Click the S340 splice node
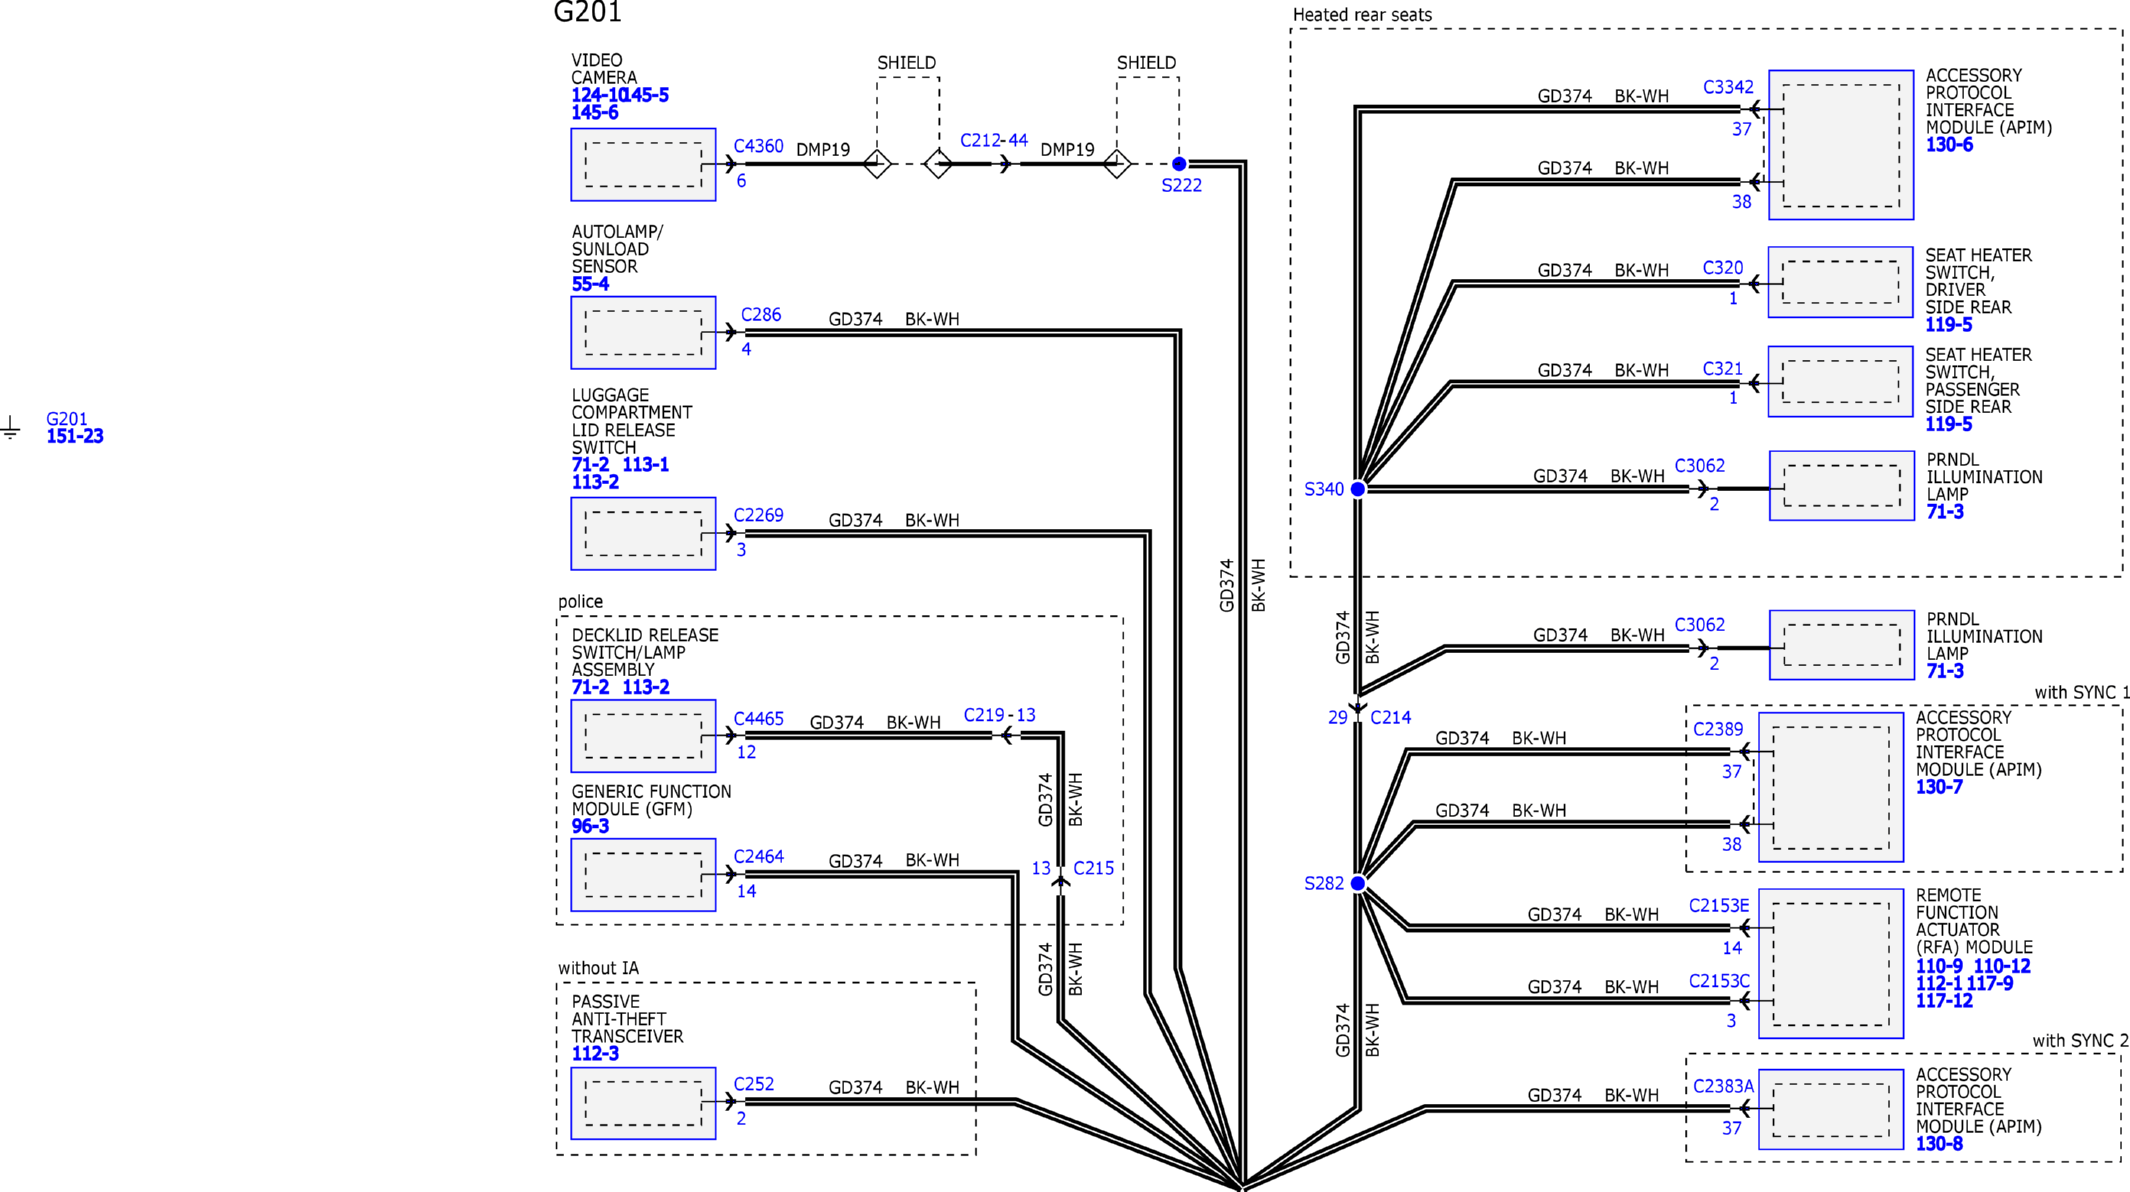 [x=1357, y=489]
